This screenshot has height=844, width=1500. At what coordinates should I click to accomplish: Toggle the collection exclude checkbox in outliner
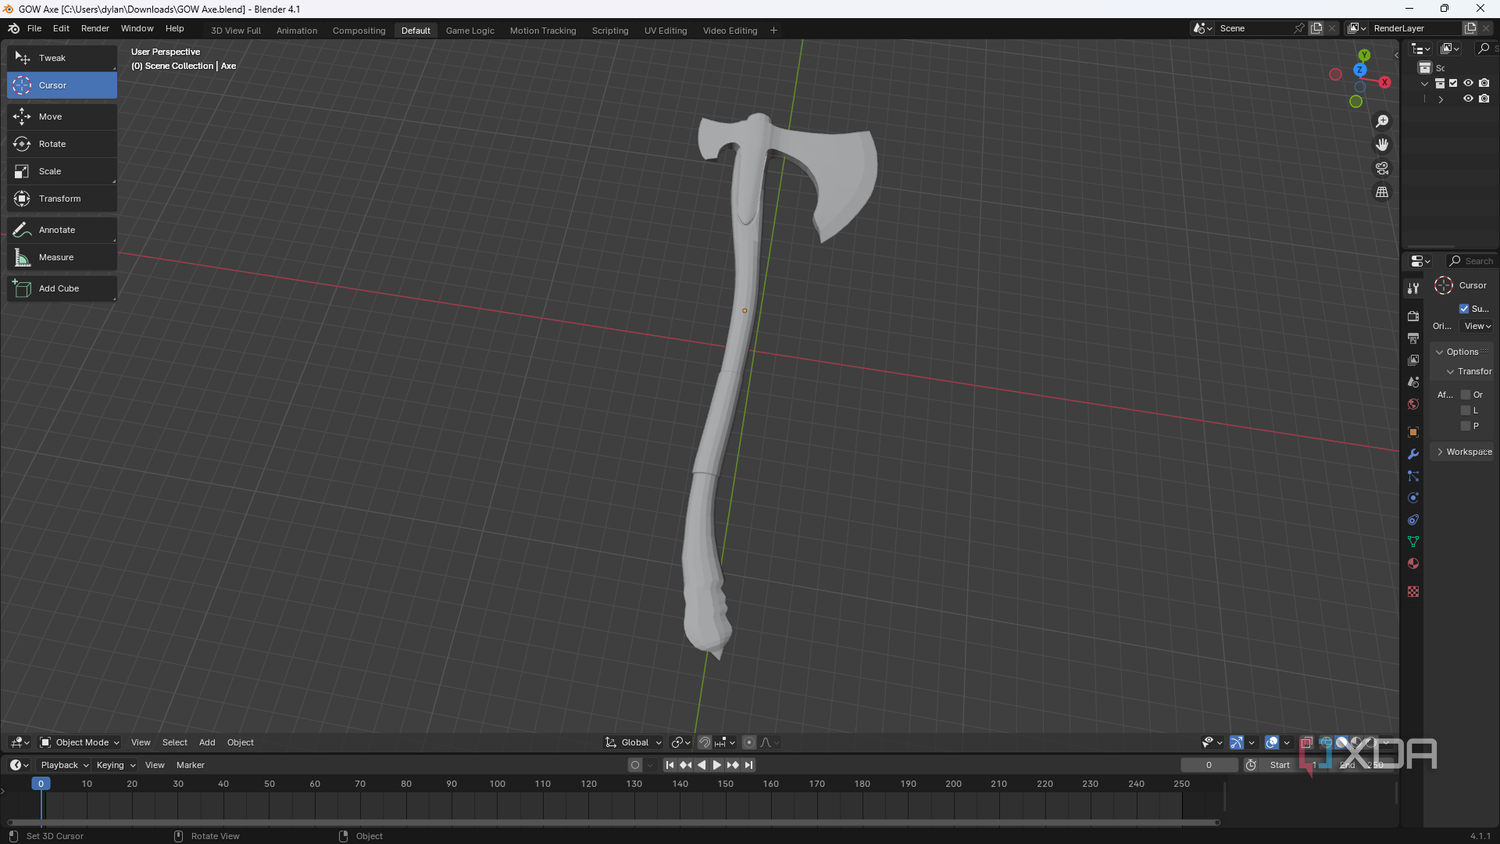(x=1453, y=83)
